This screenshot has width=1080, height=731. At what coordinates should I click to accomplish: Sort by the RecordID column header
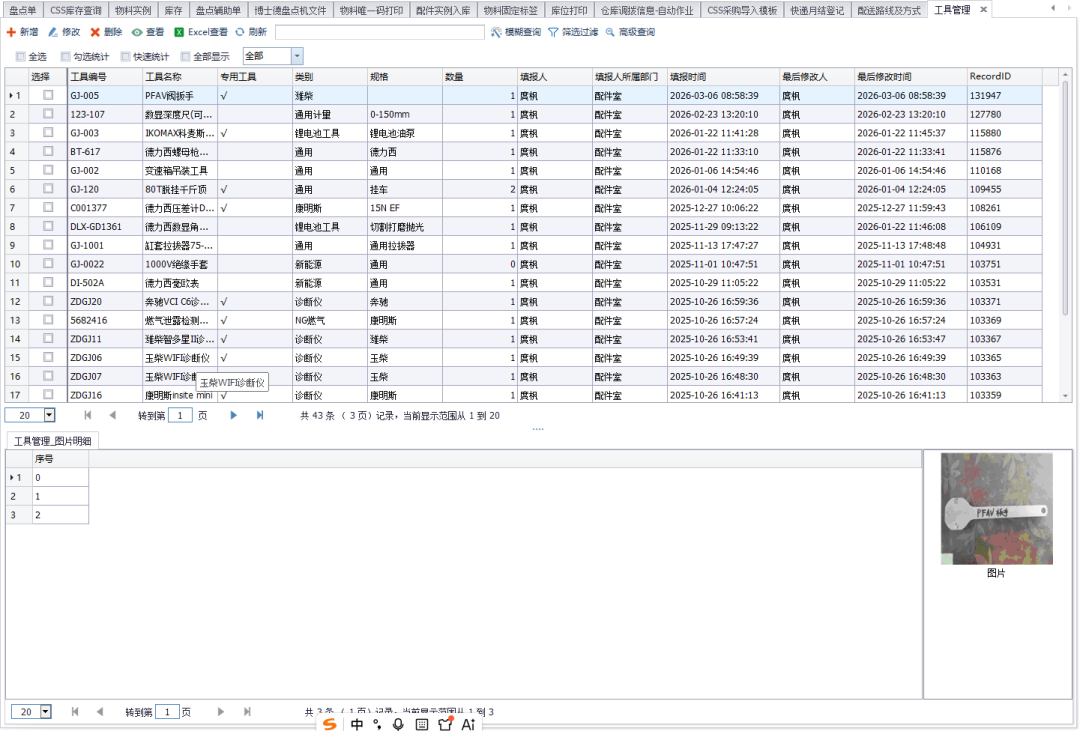[x=1004, y=76]
